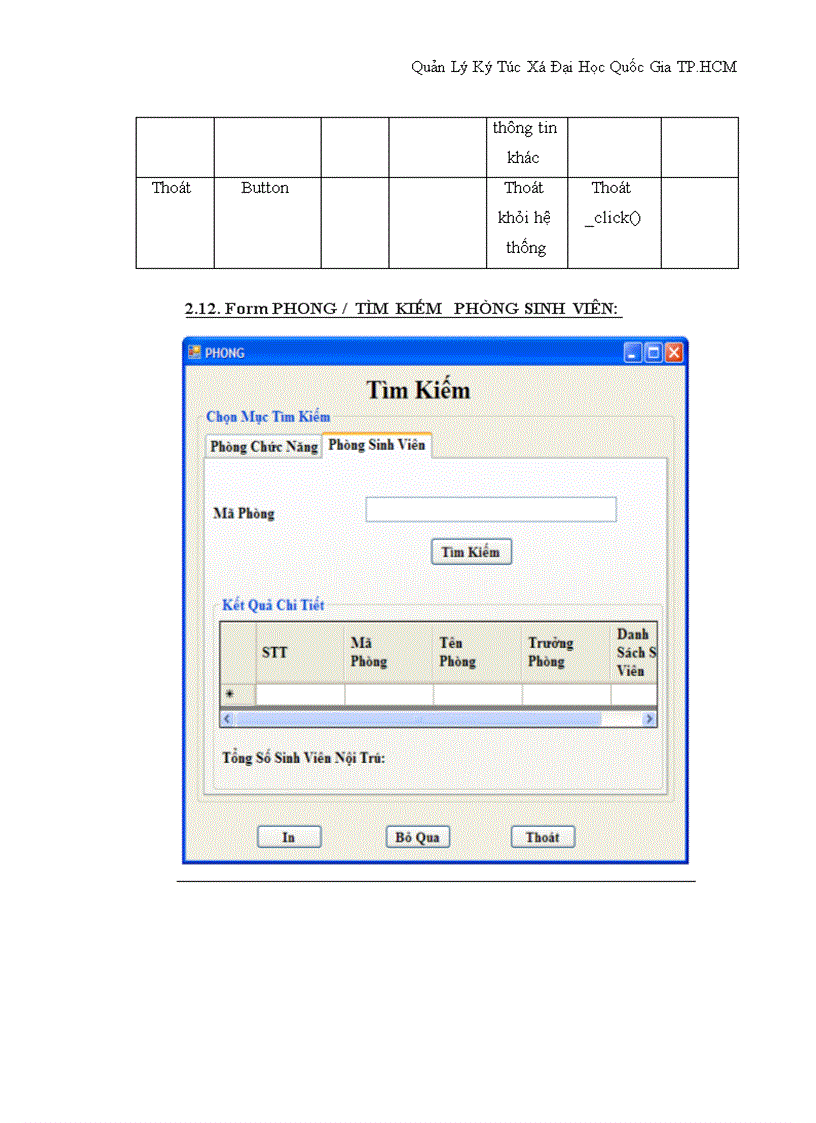816x1123 pixels.
Task: Click the right arrow of the horizontal scrollbar
Action: pos(649,718)
